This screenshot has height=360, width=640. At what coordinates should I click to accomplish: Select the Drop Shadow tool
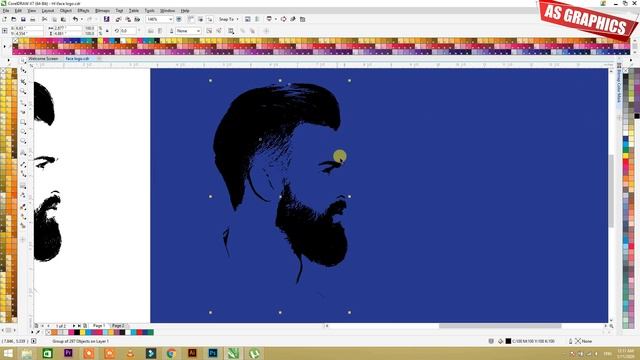(23, 185)
